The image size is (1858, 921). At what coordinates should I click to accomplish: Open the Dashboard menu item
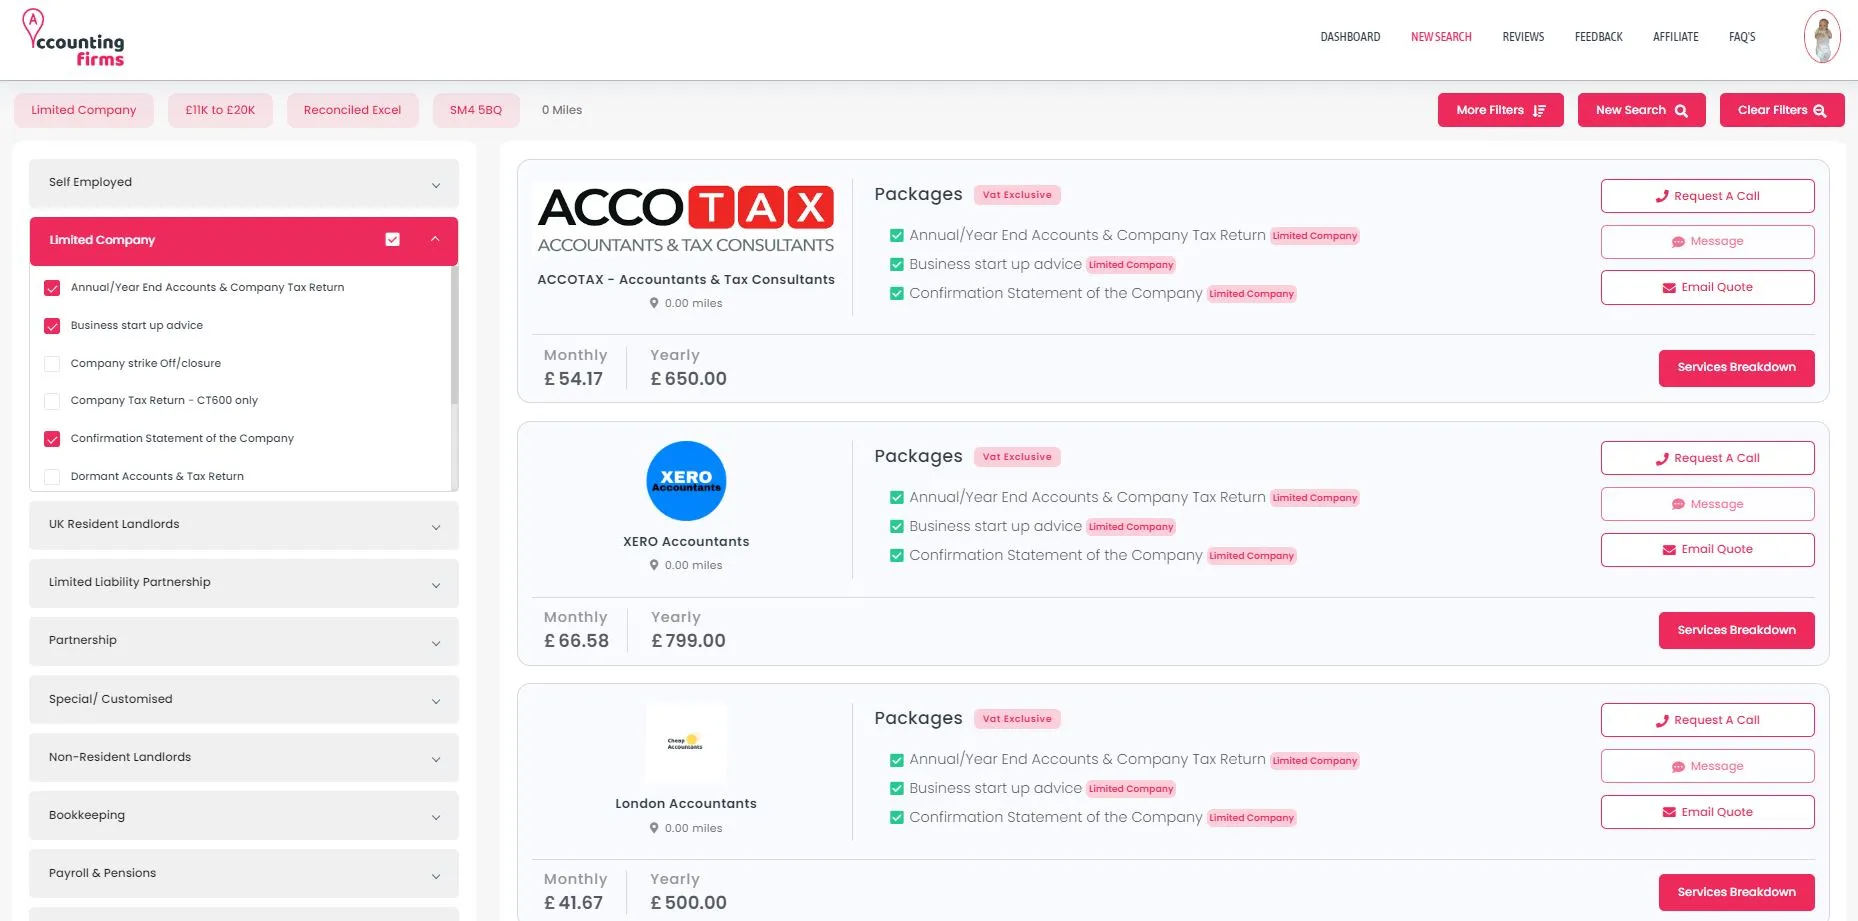point(1350,37)
